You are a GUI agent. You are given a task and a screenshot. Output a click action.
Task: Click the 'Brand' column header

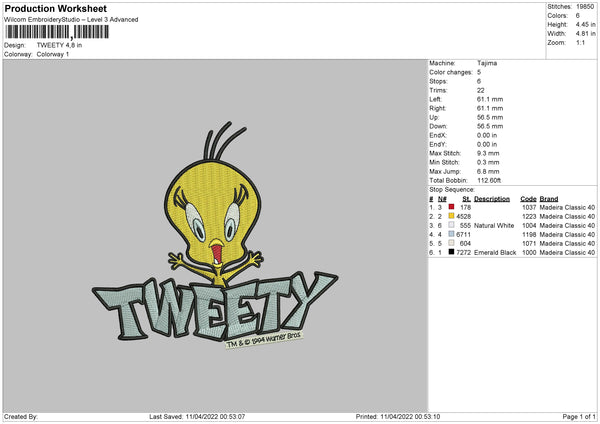(x=549, y=199)
